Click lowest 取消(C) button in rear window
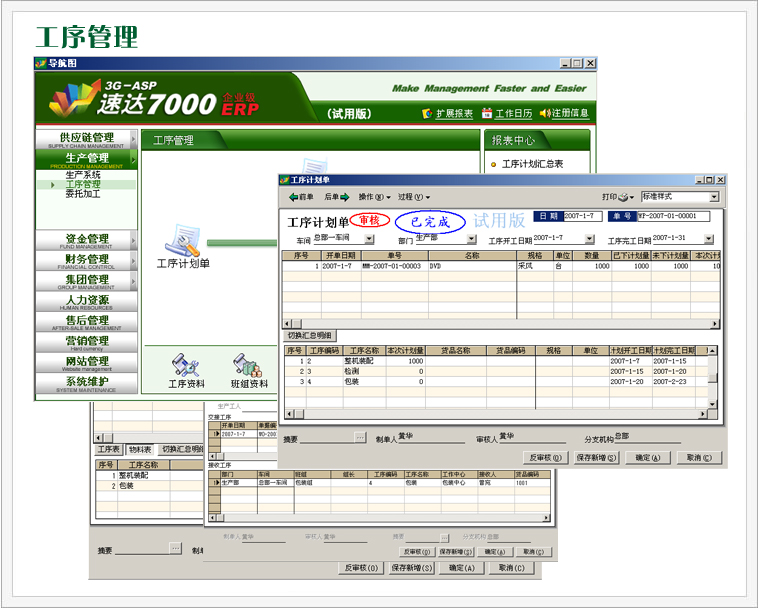The width and height of the screenshot is (758, 608). point(512,568)
